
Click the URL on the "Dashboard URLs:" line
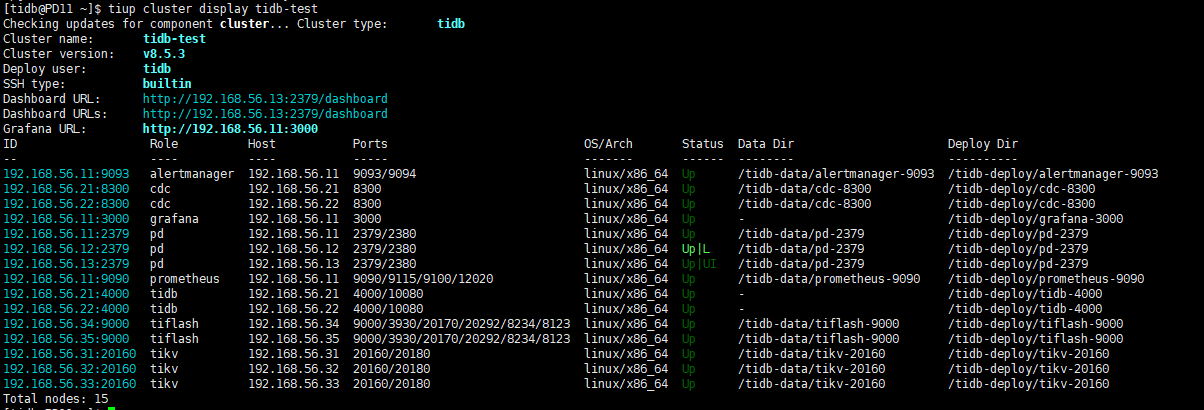pyautogui.click(x=265, y=114)
